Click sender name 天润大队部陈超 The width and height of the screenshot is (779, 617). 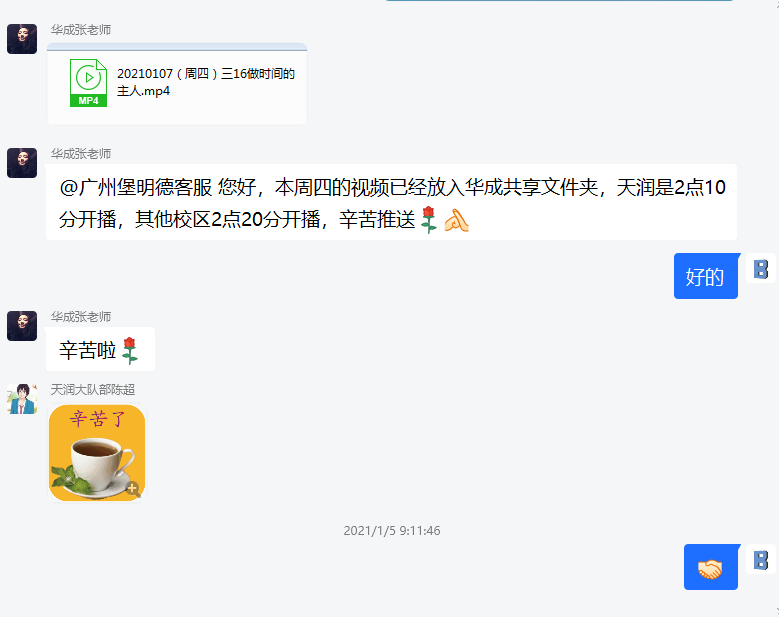point(93,390)
